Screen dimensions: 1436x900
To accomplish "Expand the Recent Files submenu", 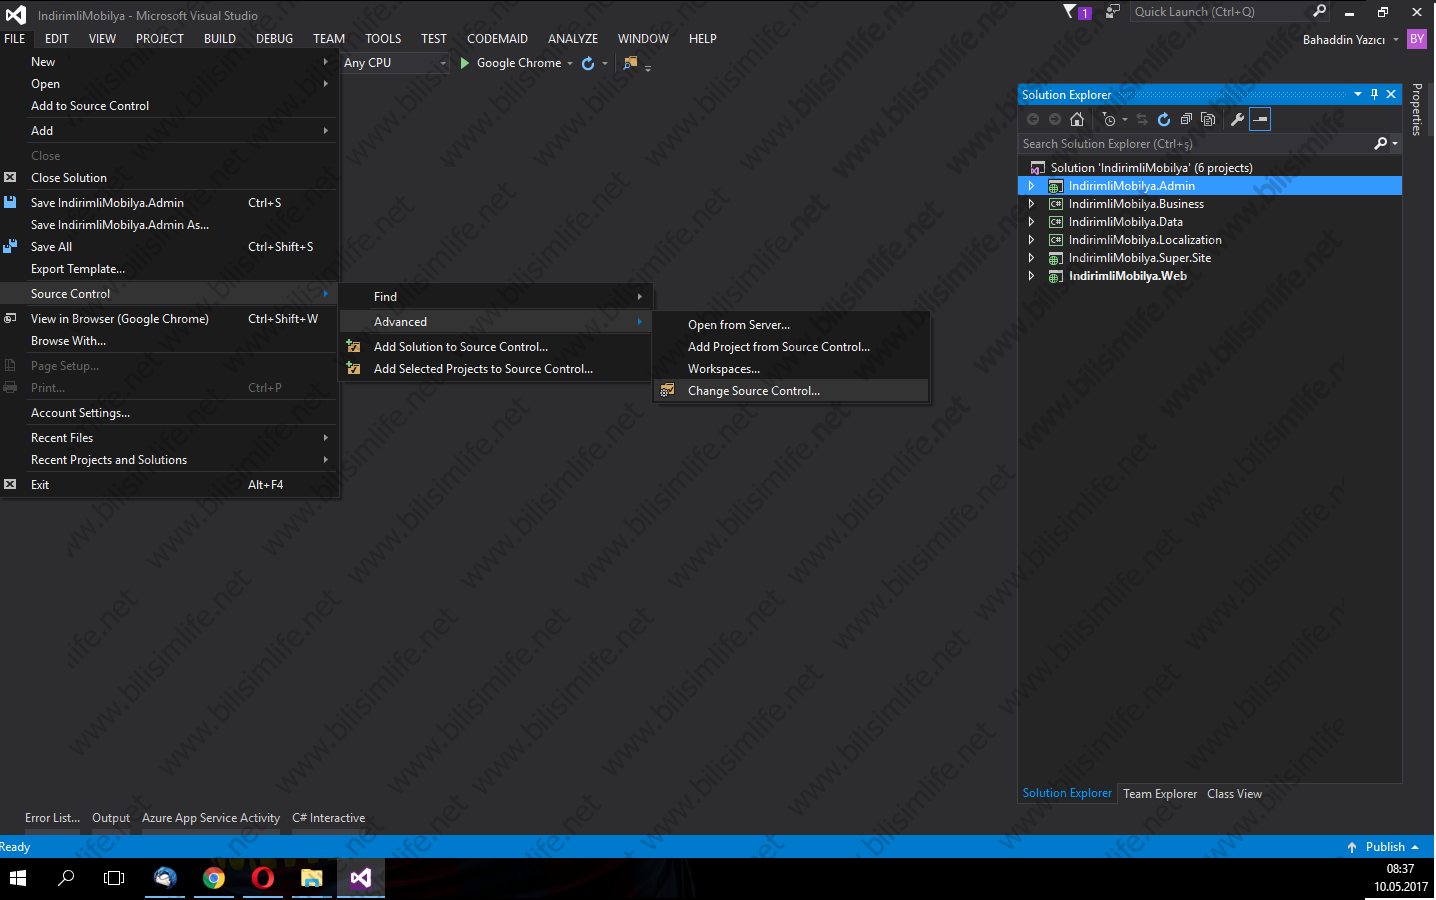I will pyautogui.click(x=169, y=438).
